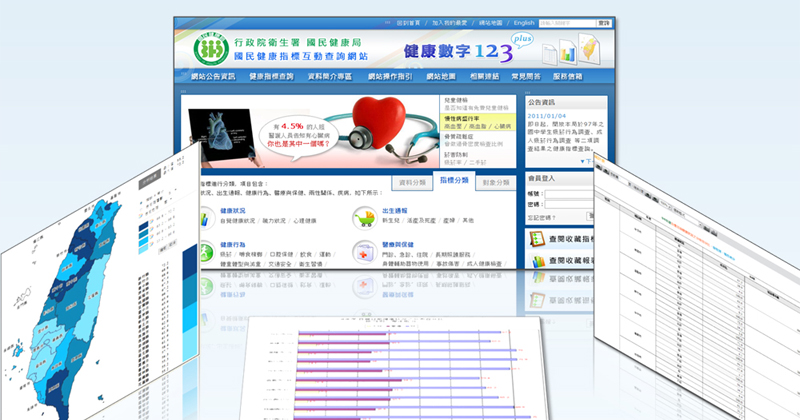Click the lightest blue legend swatch in the map window
800x420 pixels.
(143, 249)
